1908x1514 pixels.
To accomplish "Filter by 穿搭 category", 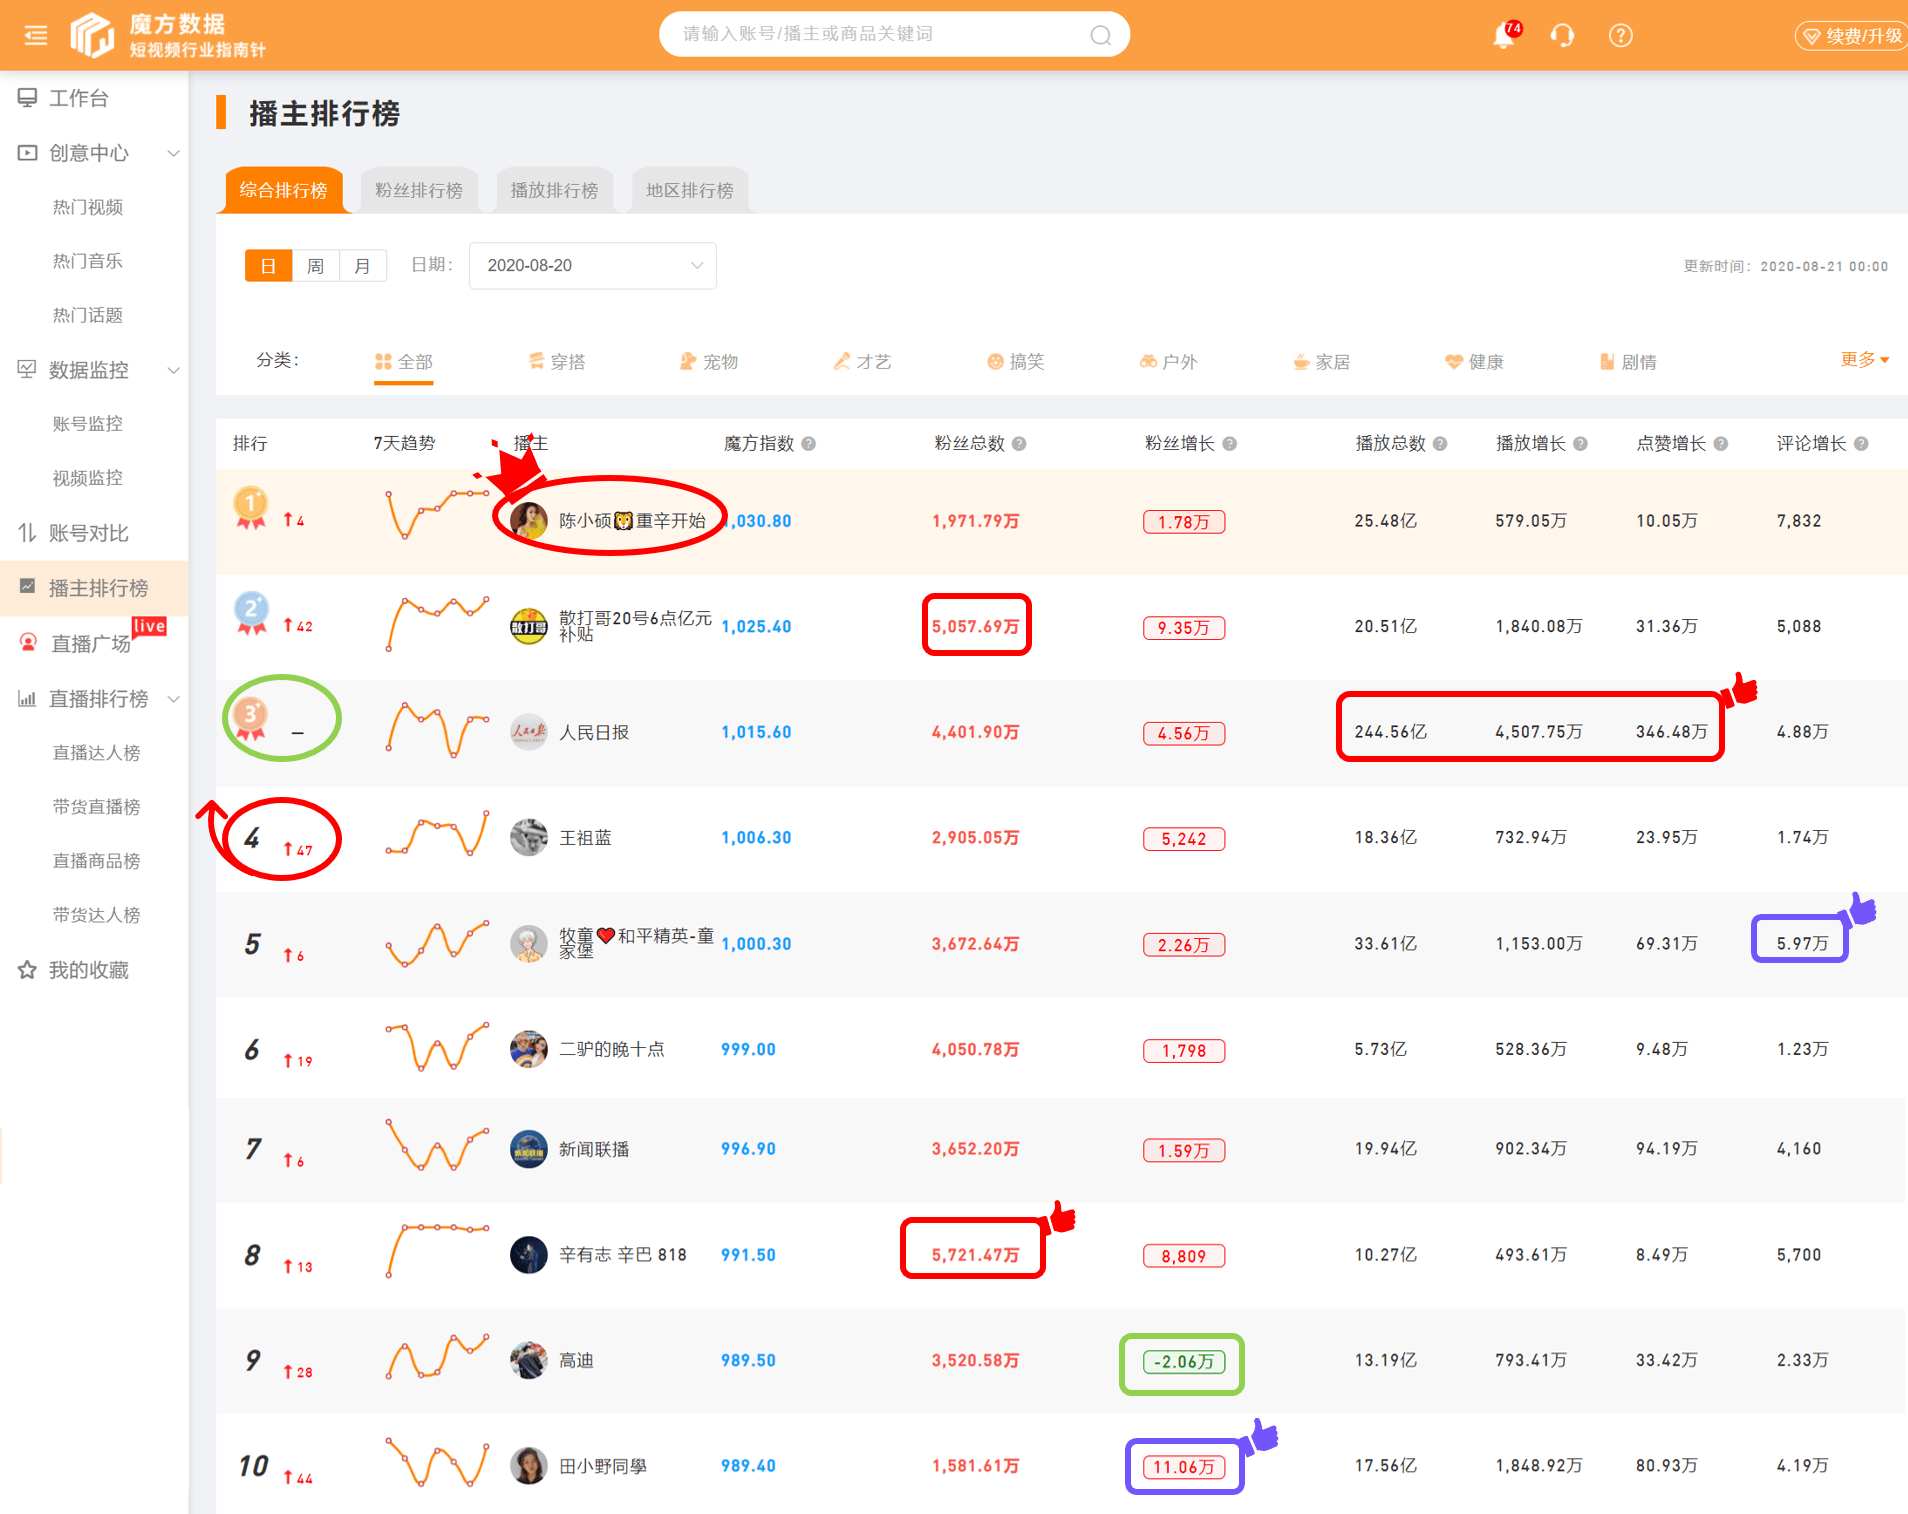I will [x=557, y=362].
